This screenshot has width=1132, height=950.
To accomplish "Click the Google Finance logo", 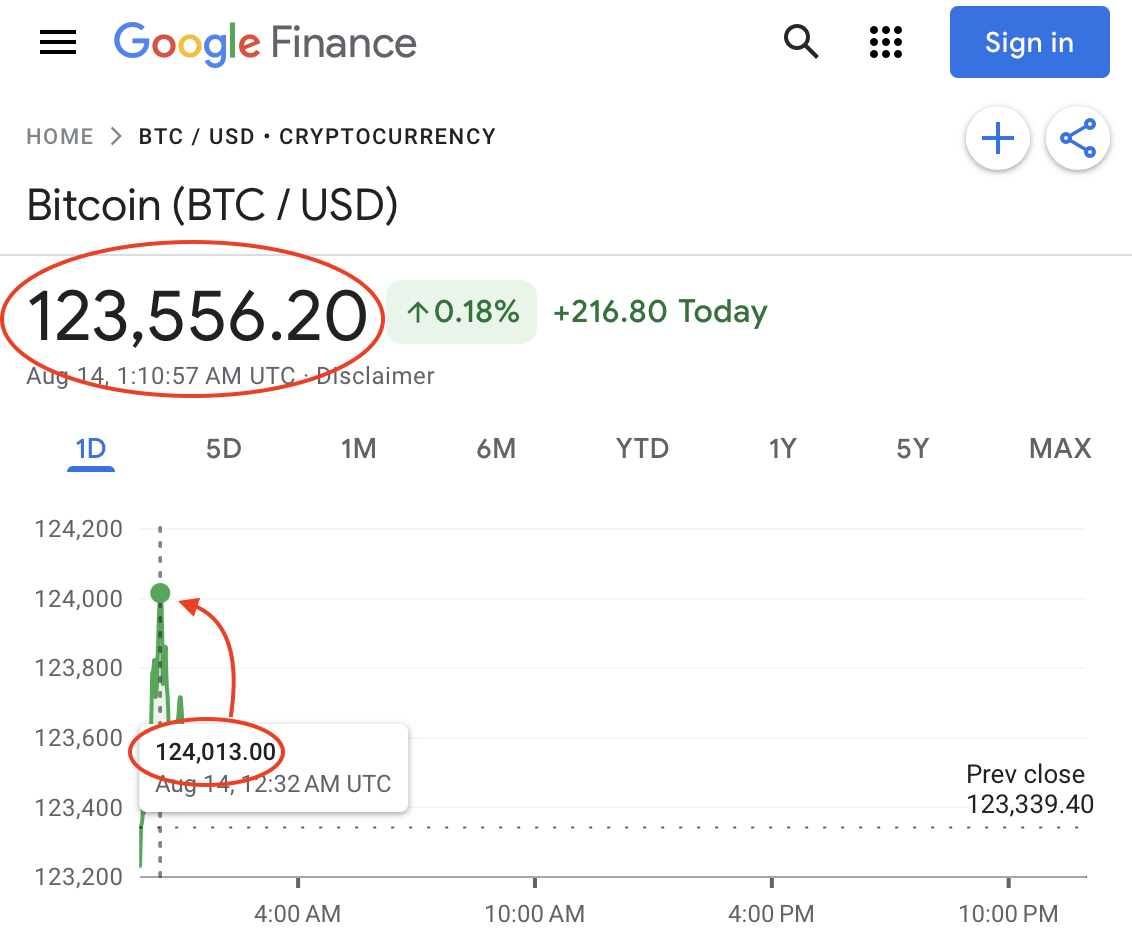I will click(265, 42).
